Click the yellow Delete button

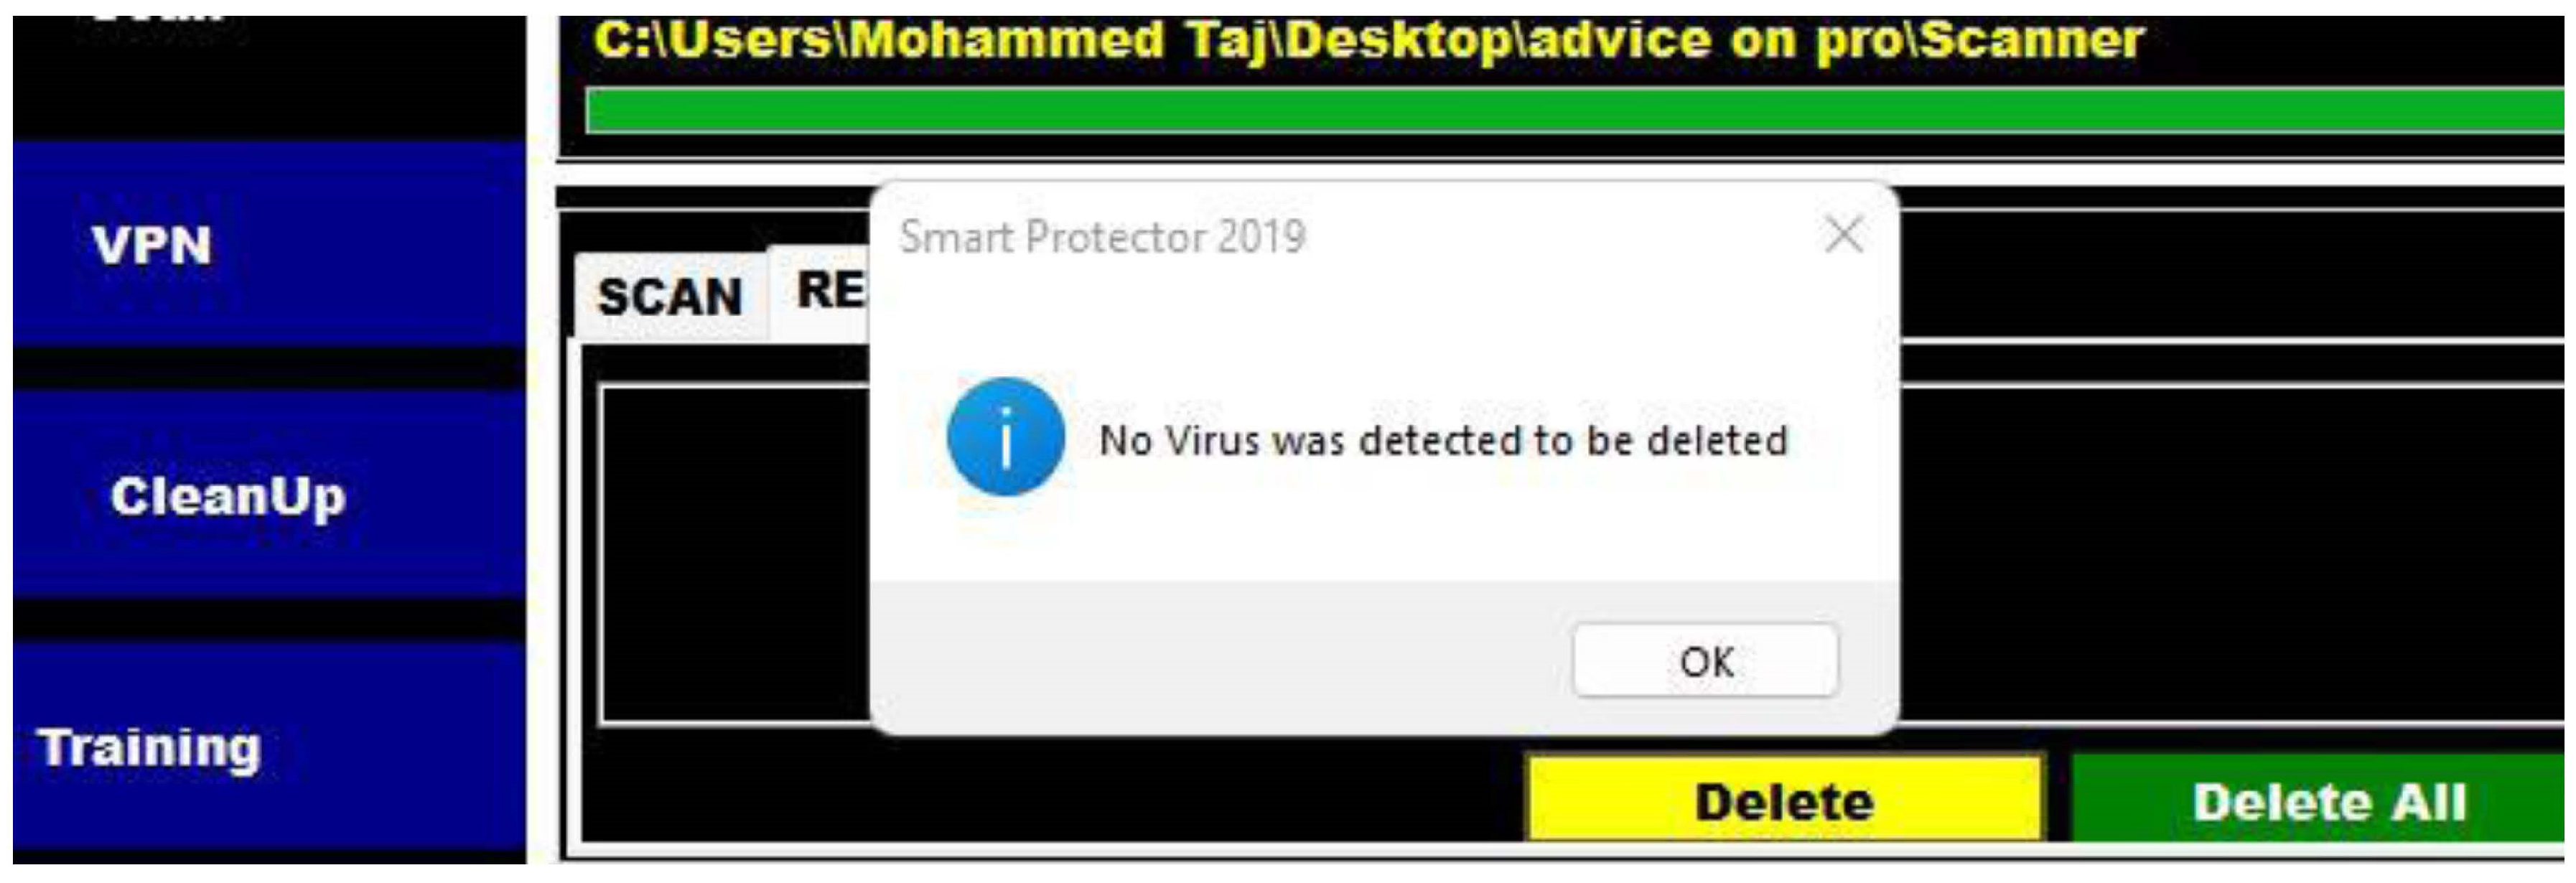[x=1785, y=801]
